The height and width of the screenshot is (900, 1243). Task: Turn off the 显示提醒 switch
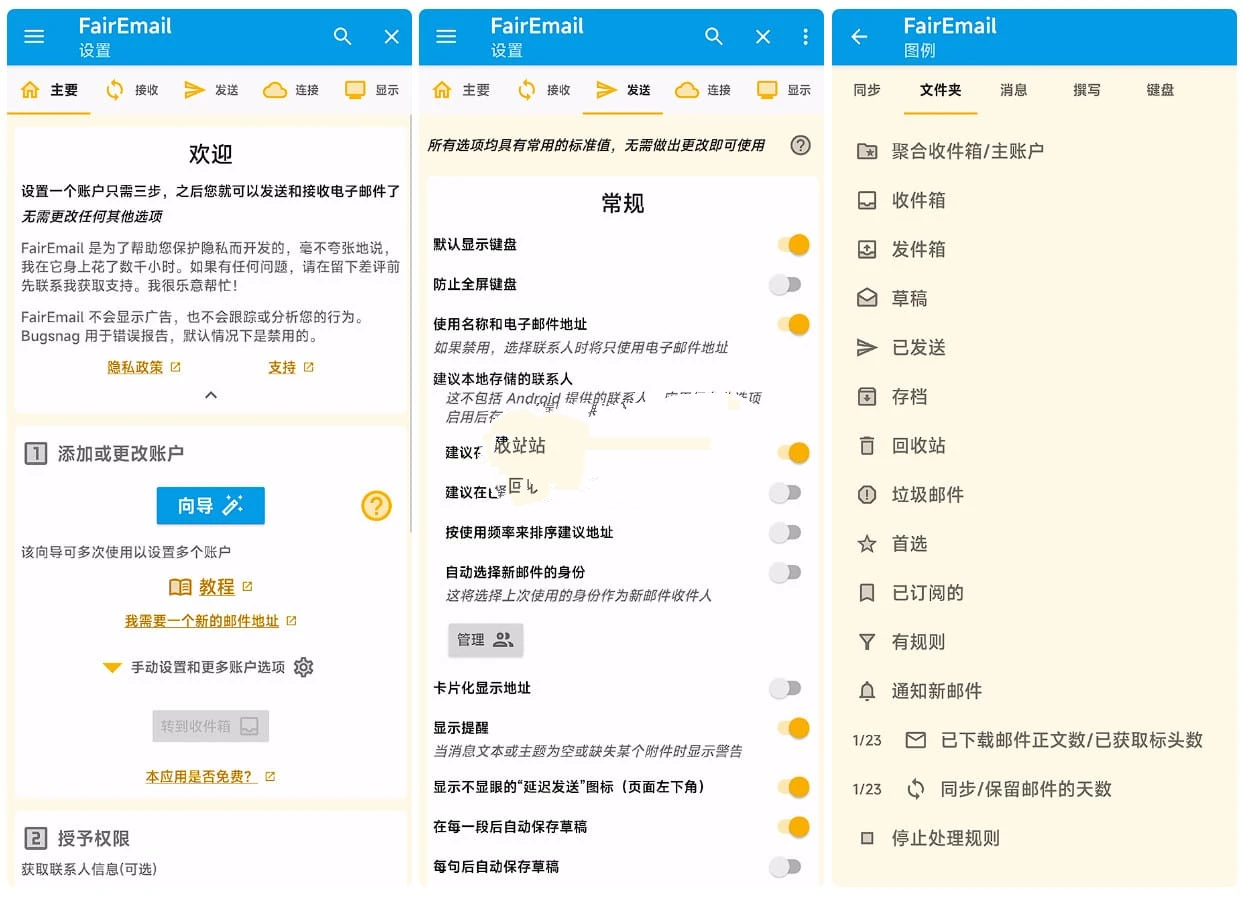792,728
